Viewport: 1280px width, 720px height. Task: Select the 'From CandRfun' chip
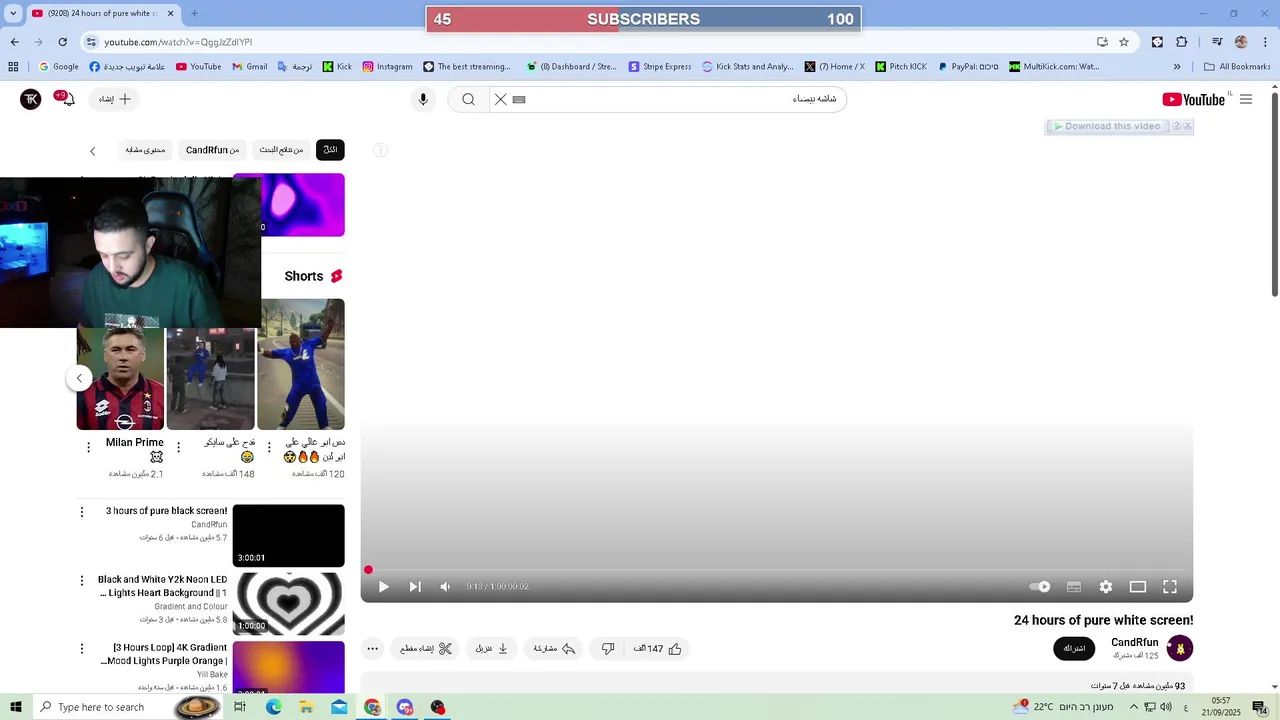click(212, 150)
